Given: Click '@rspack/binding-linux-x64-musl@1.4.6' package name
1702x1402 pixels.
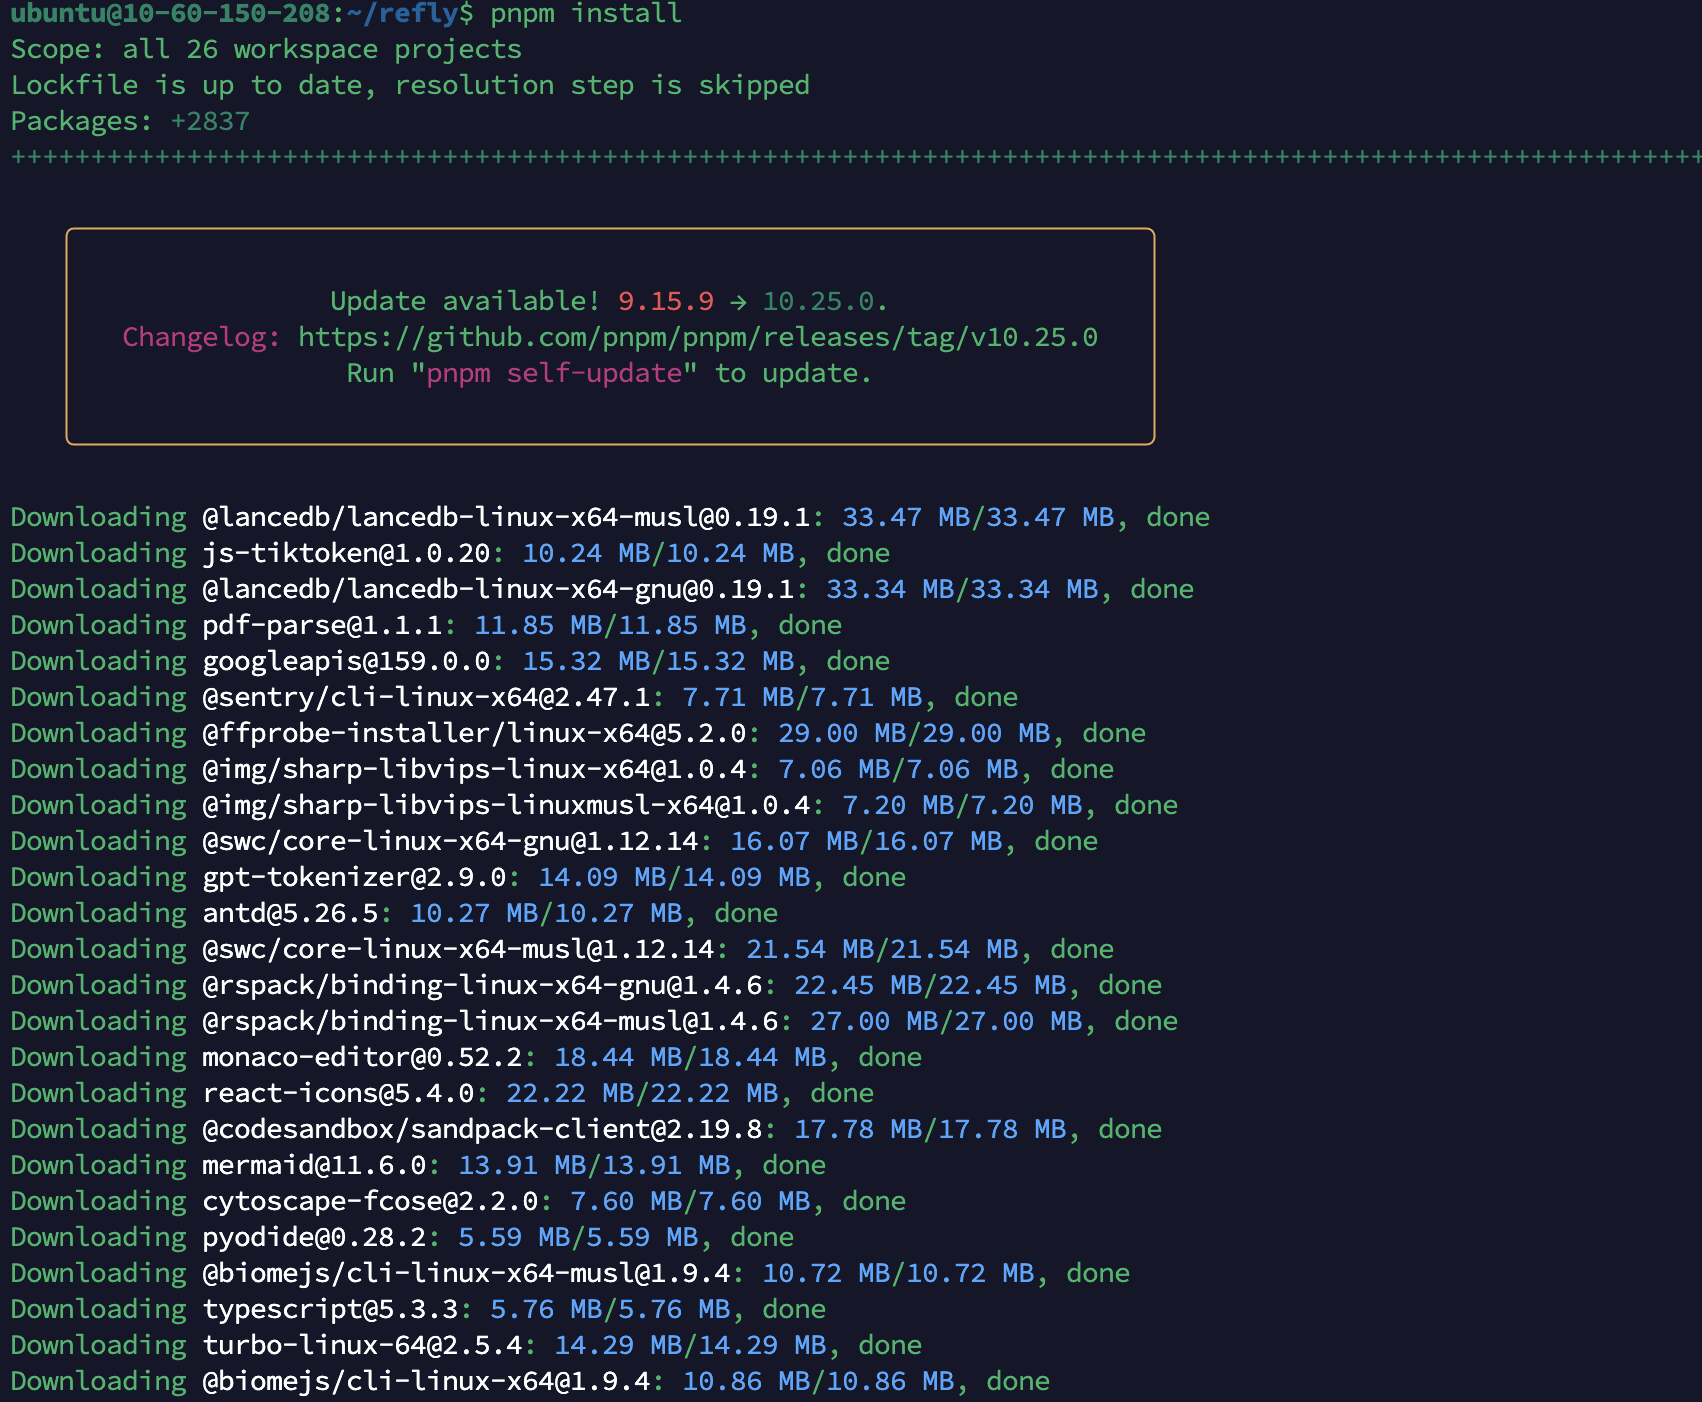Looking at the screenshot, I should pos(490,1022).
